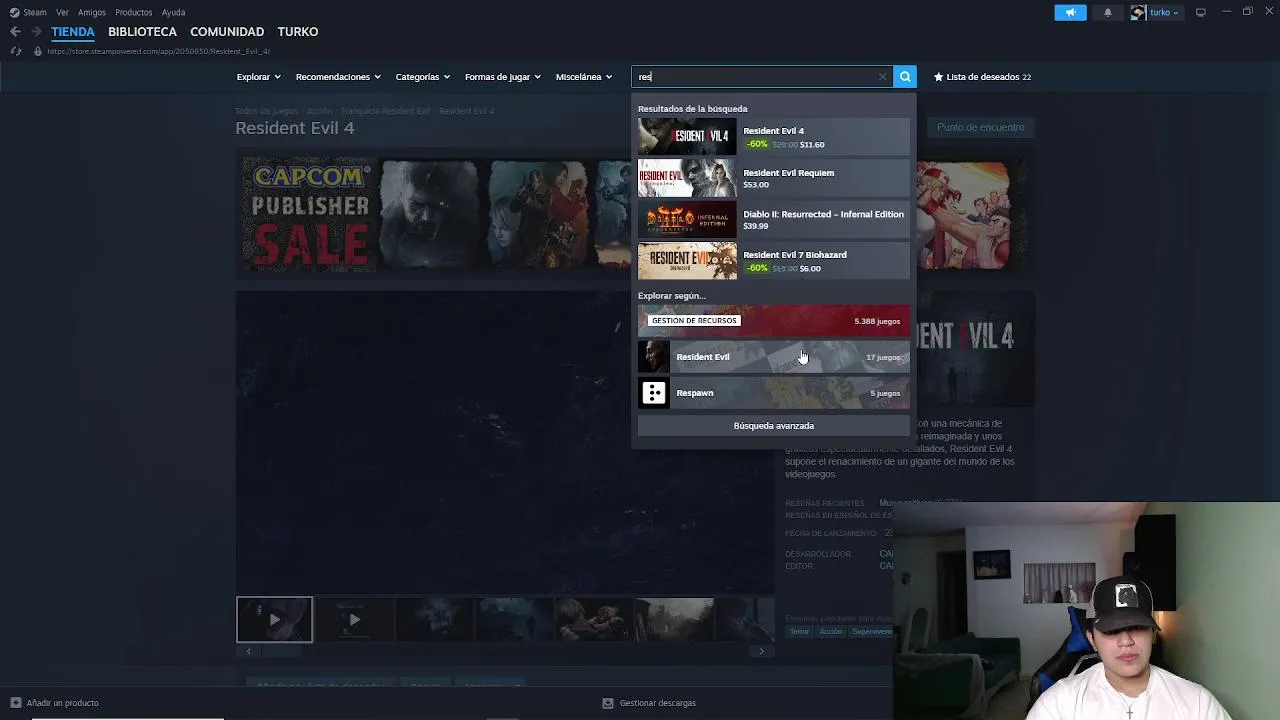
Task: Open the Ver menu
Action: click(62, 12)
